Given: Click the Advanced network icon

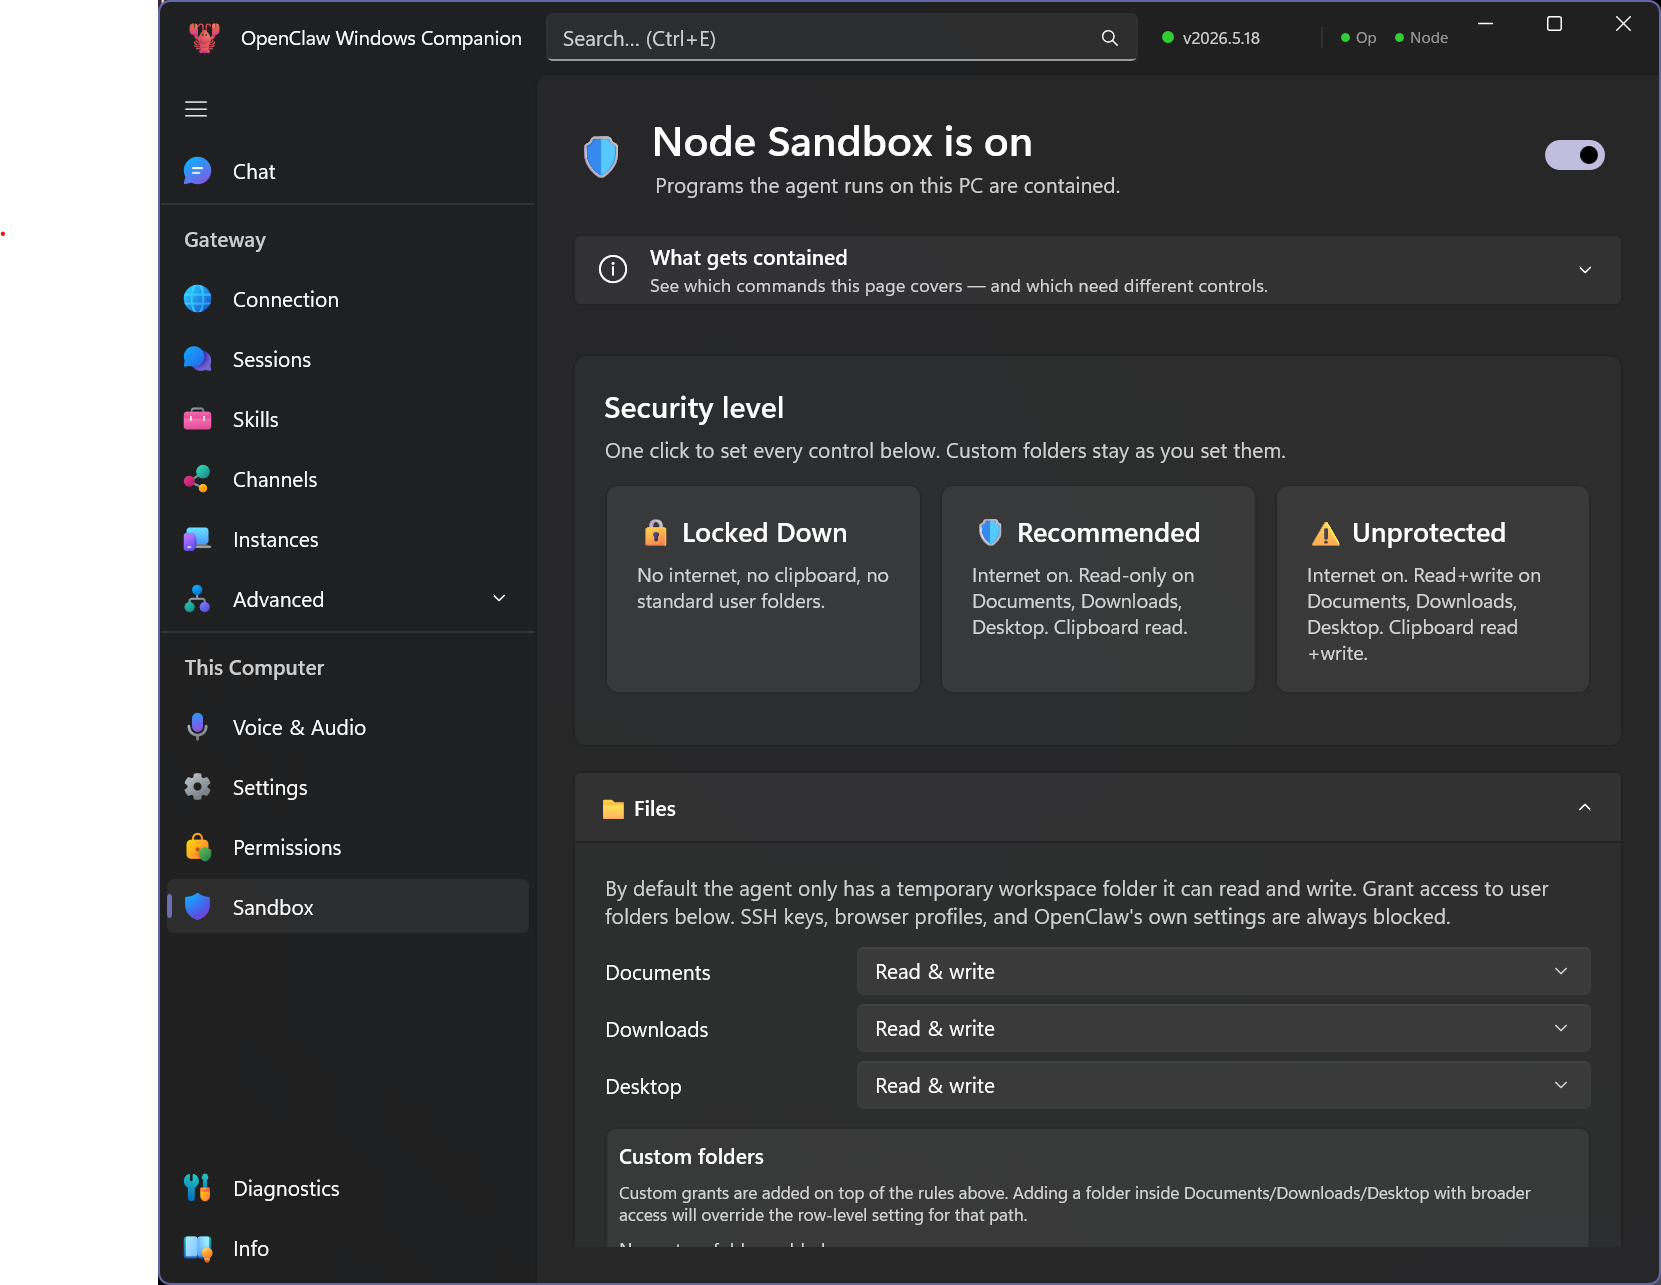Looking at the screenshot, I should 198,599.
